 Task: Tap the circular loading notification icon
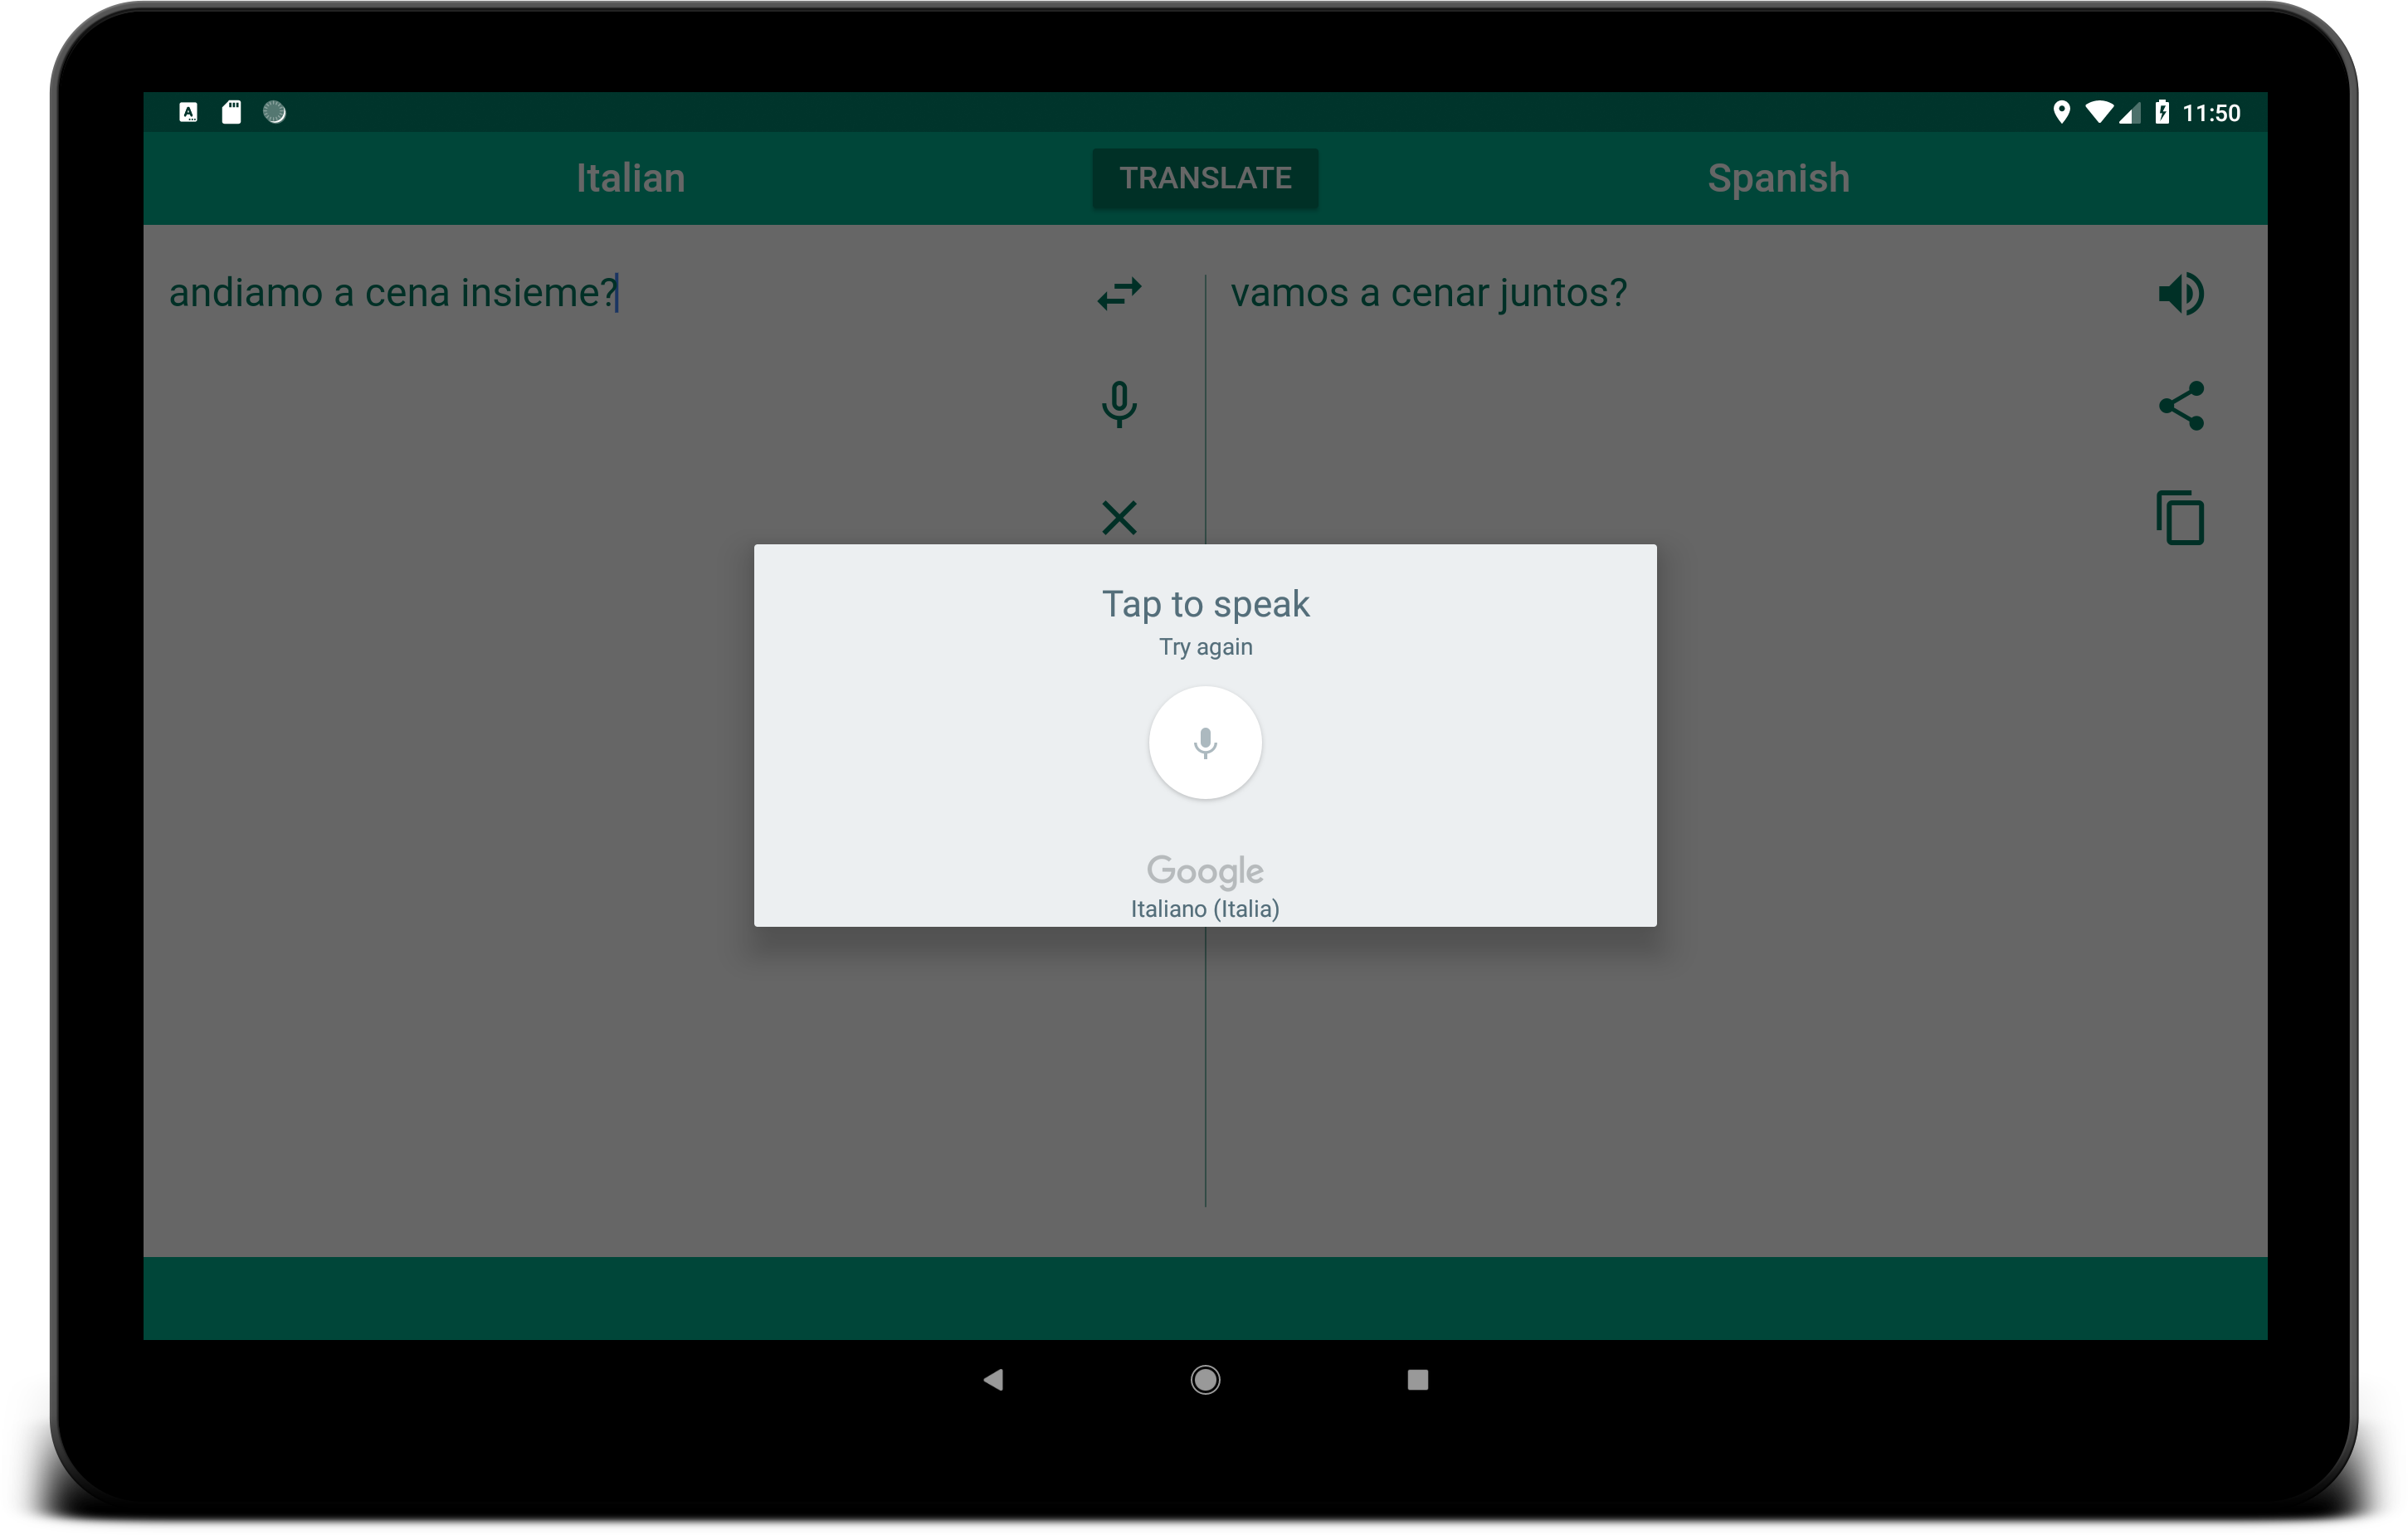click(274, 112)
